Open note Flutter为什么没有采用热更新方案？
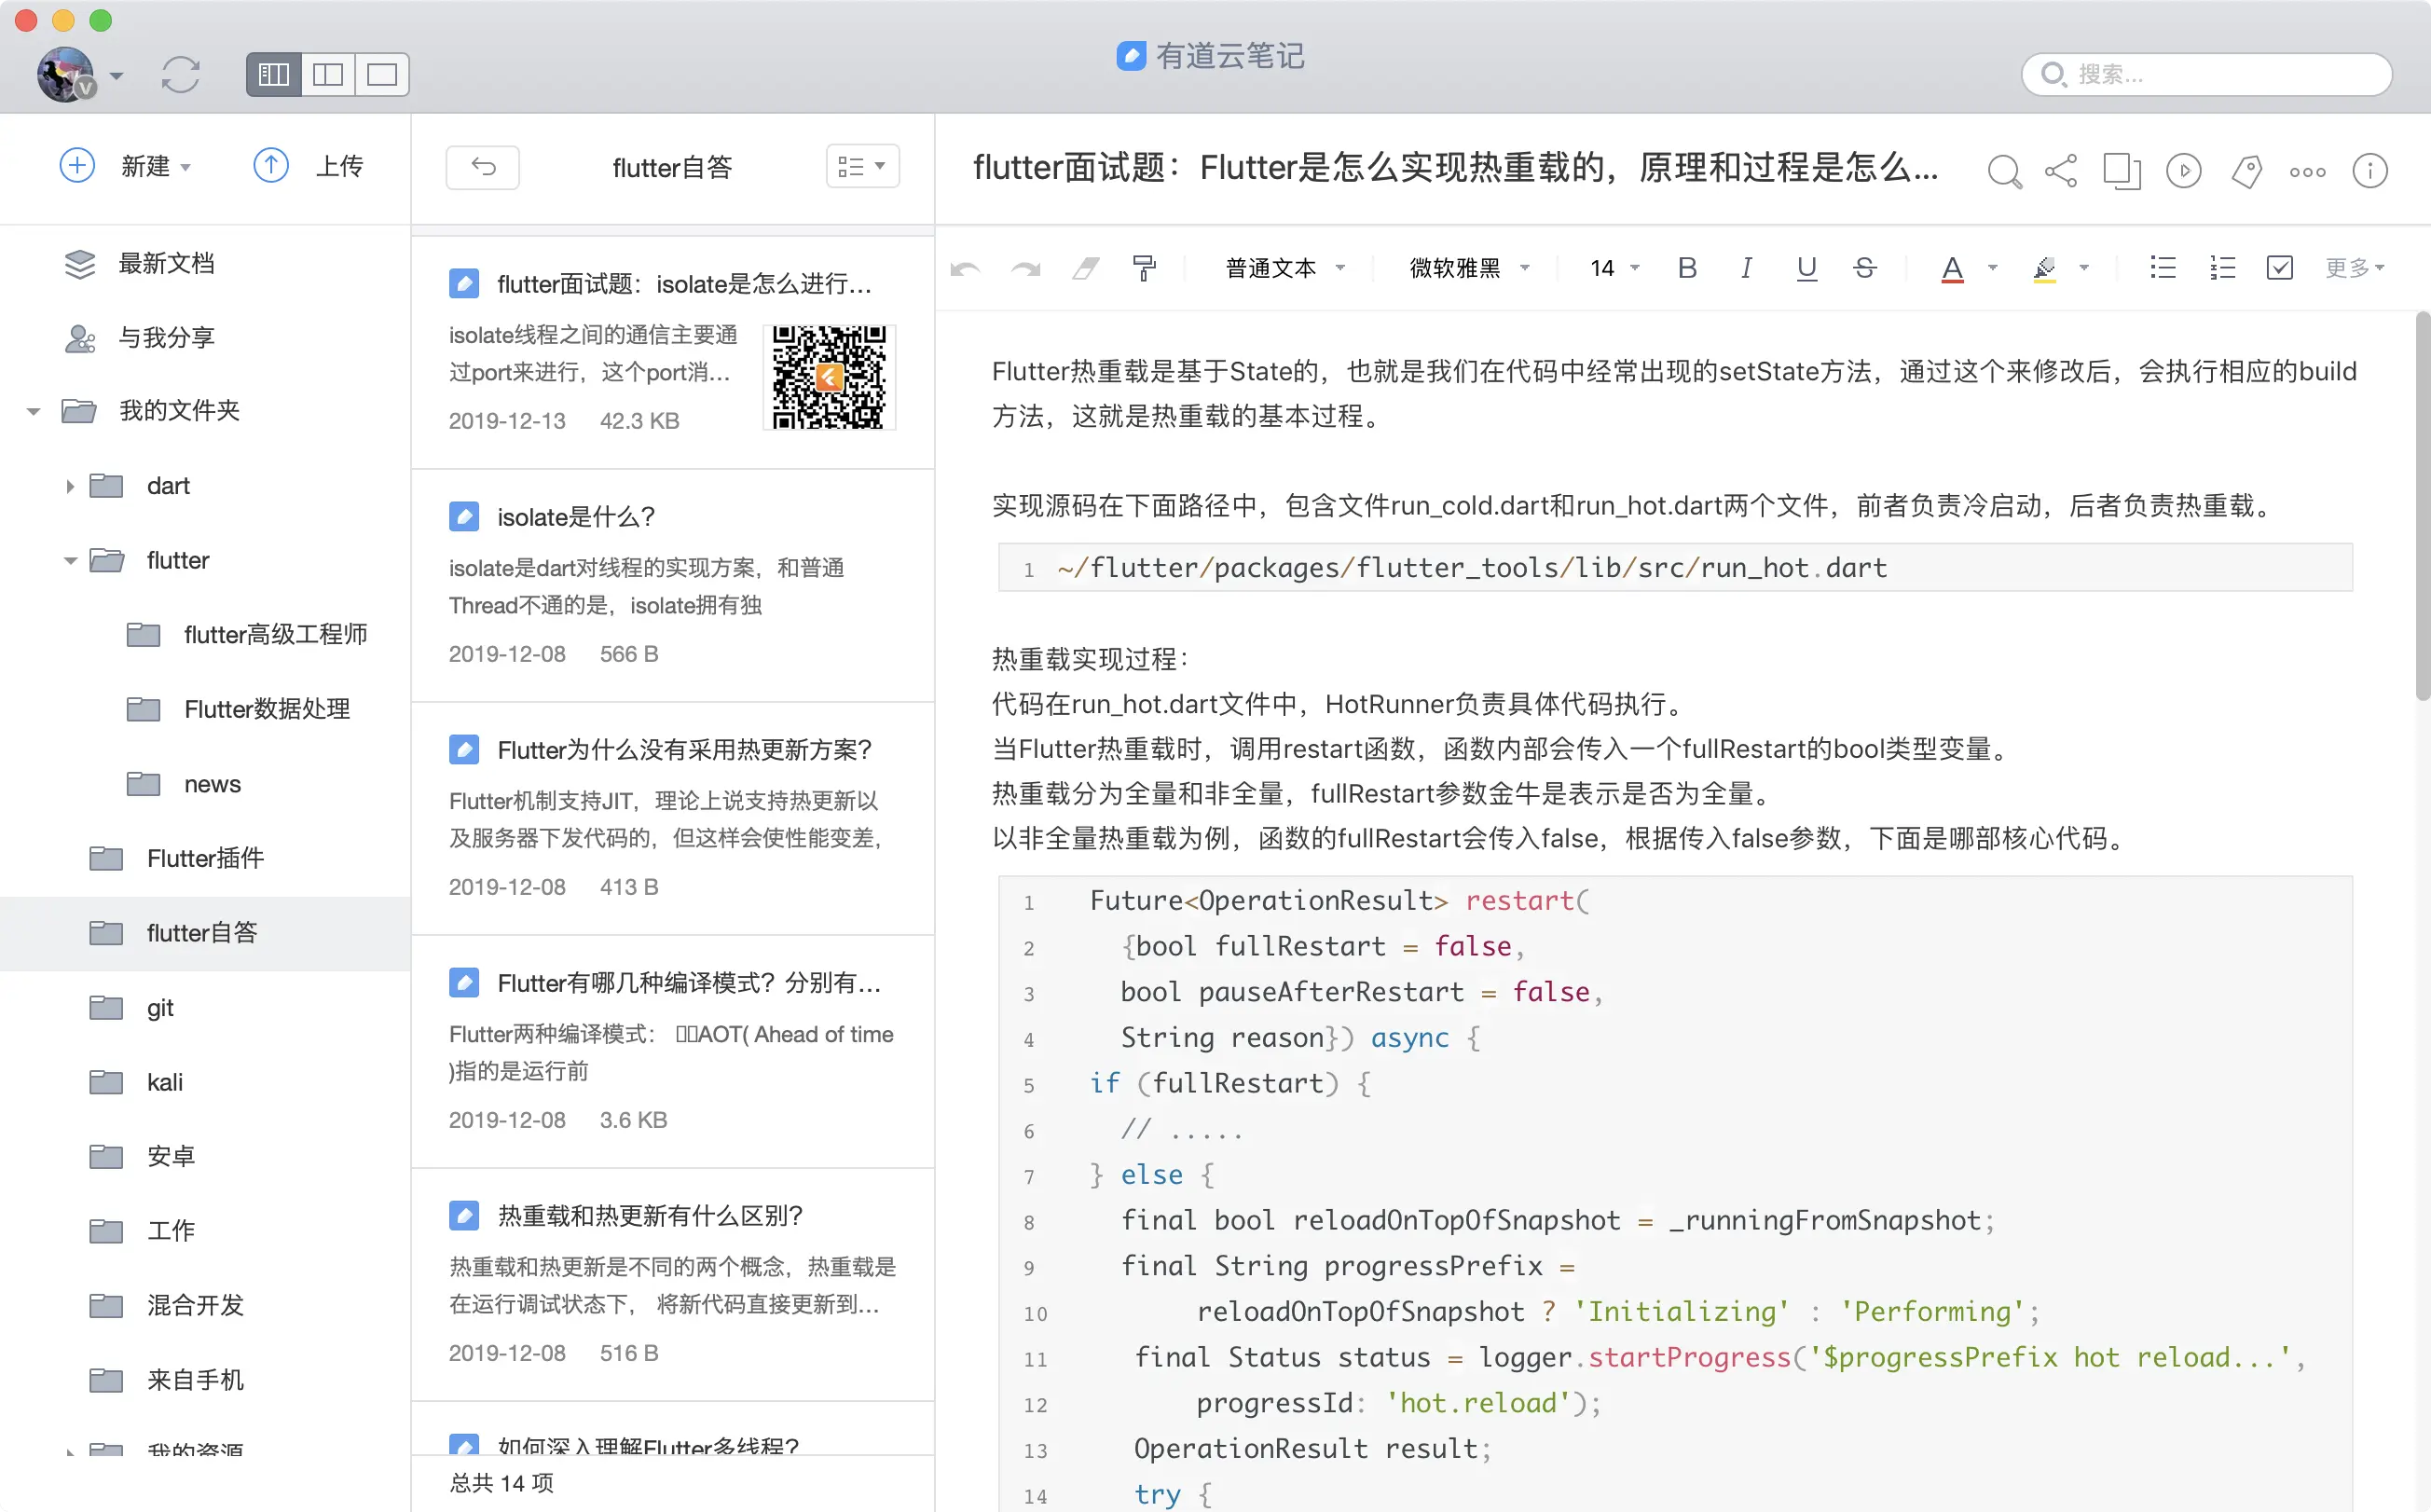 tap(673, 818)
